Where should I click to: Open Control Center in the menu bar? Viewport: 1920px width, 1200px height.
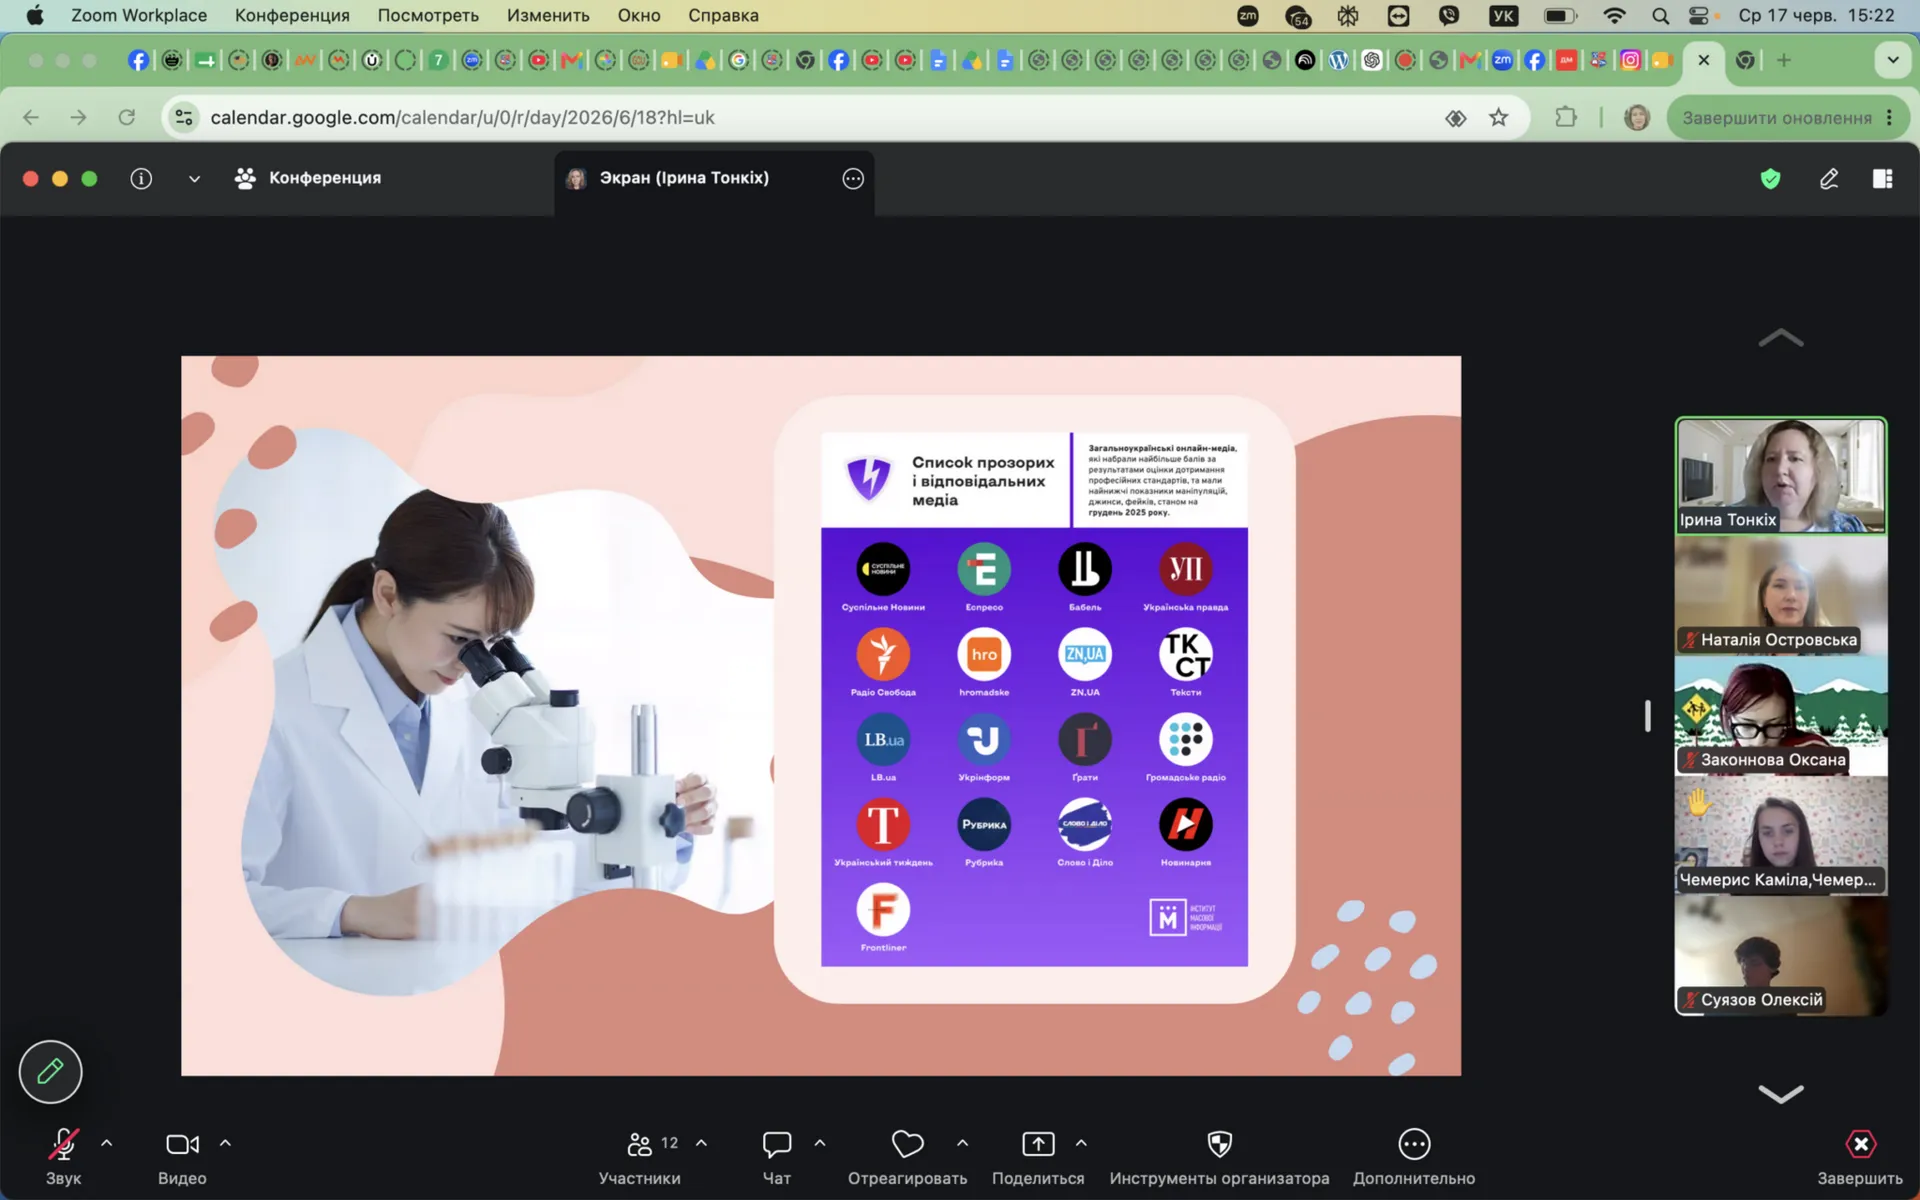click(1699, 15)
